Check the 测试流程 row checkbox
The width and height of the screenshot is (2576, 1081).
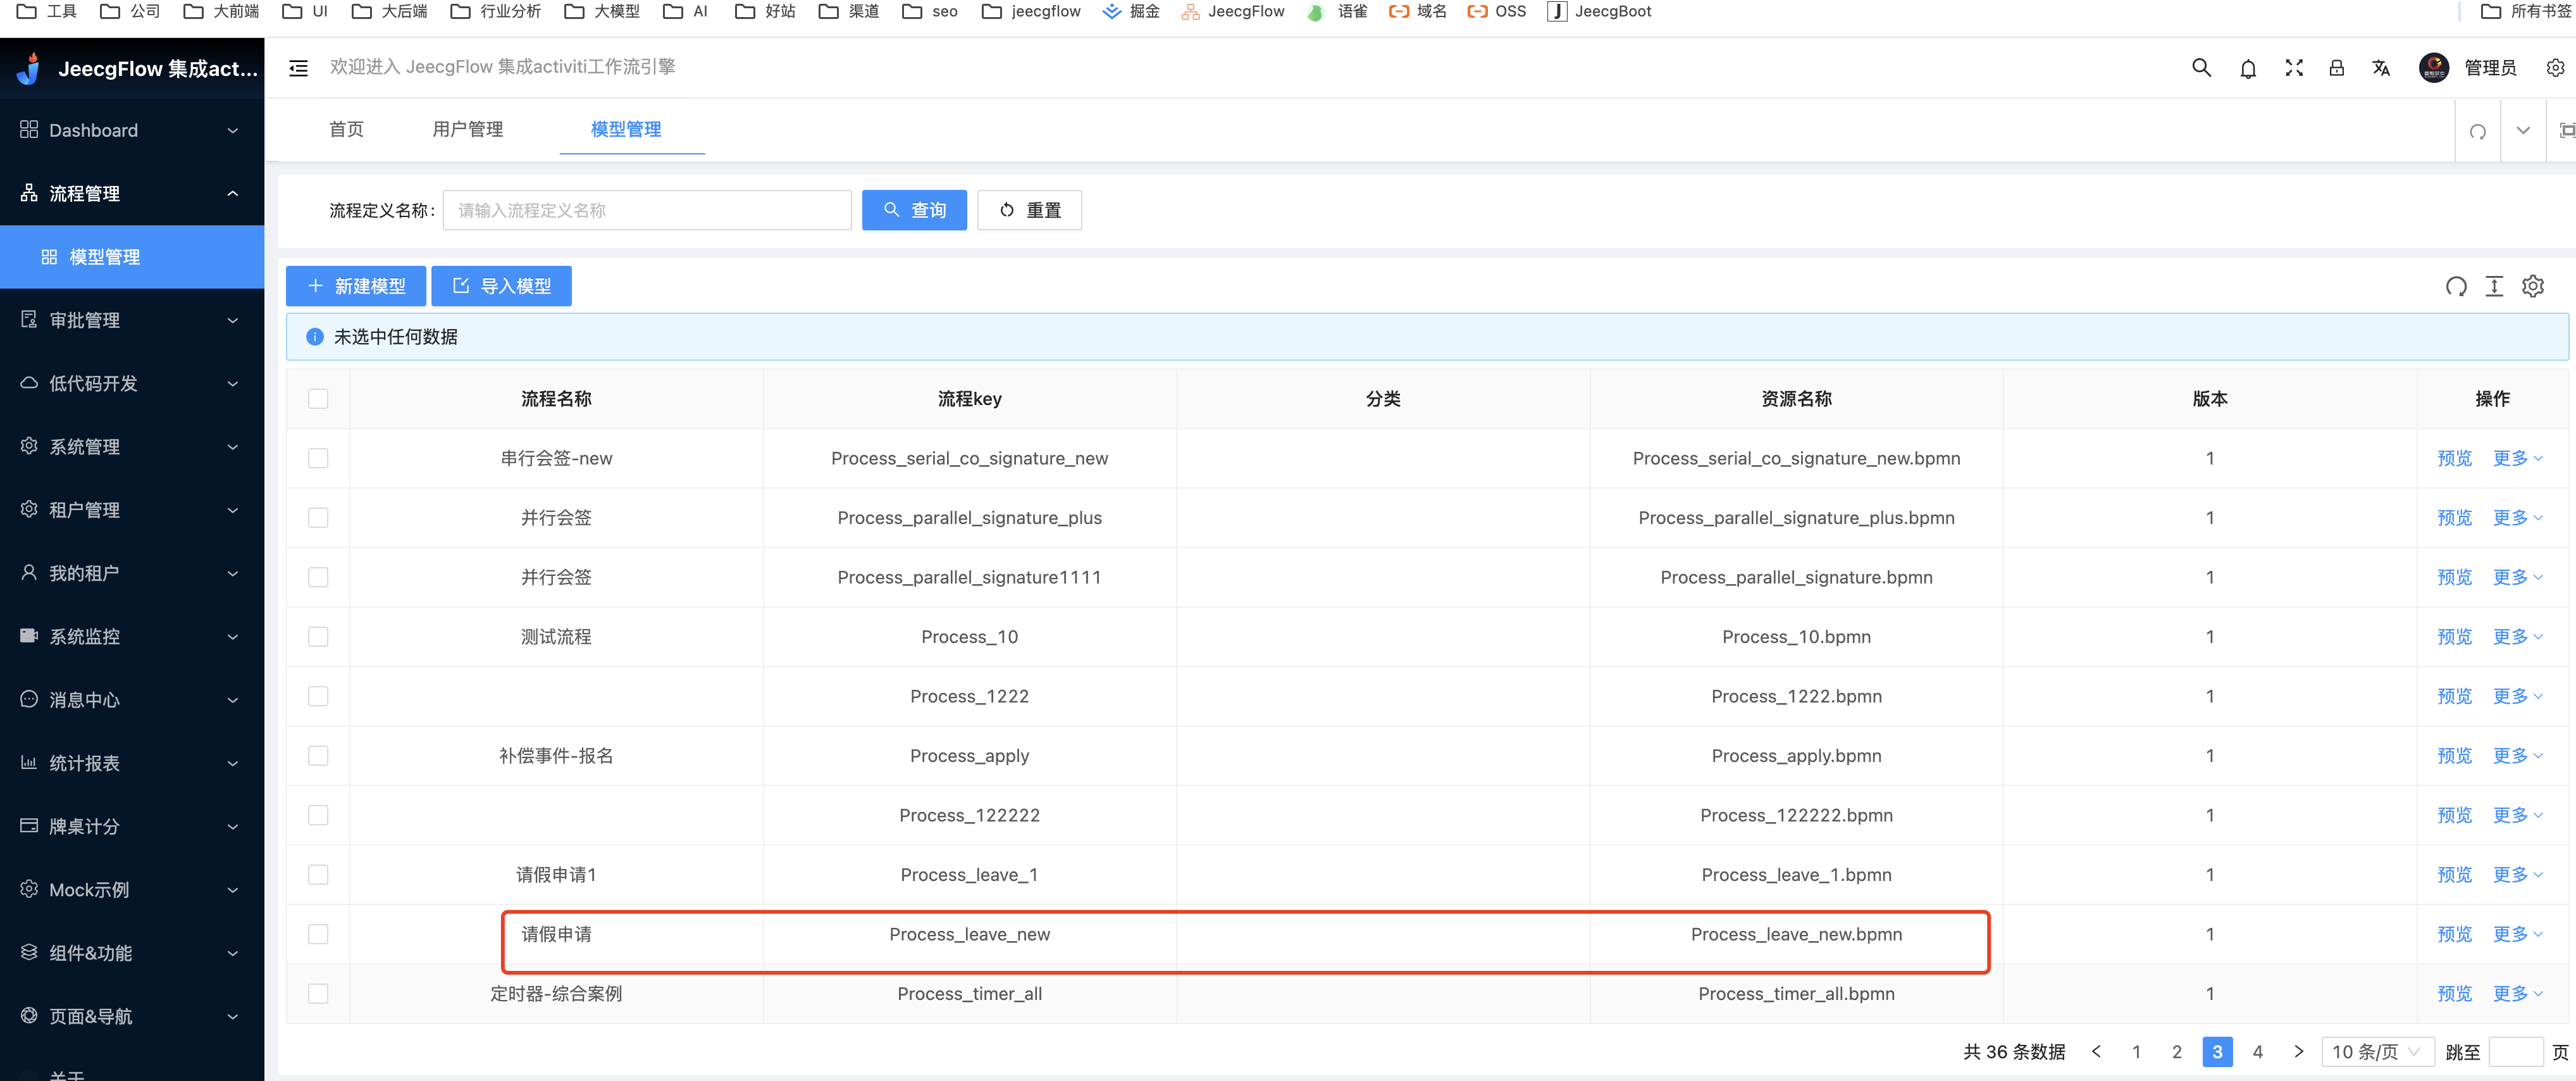[x=318, y=637]
